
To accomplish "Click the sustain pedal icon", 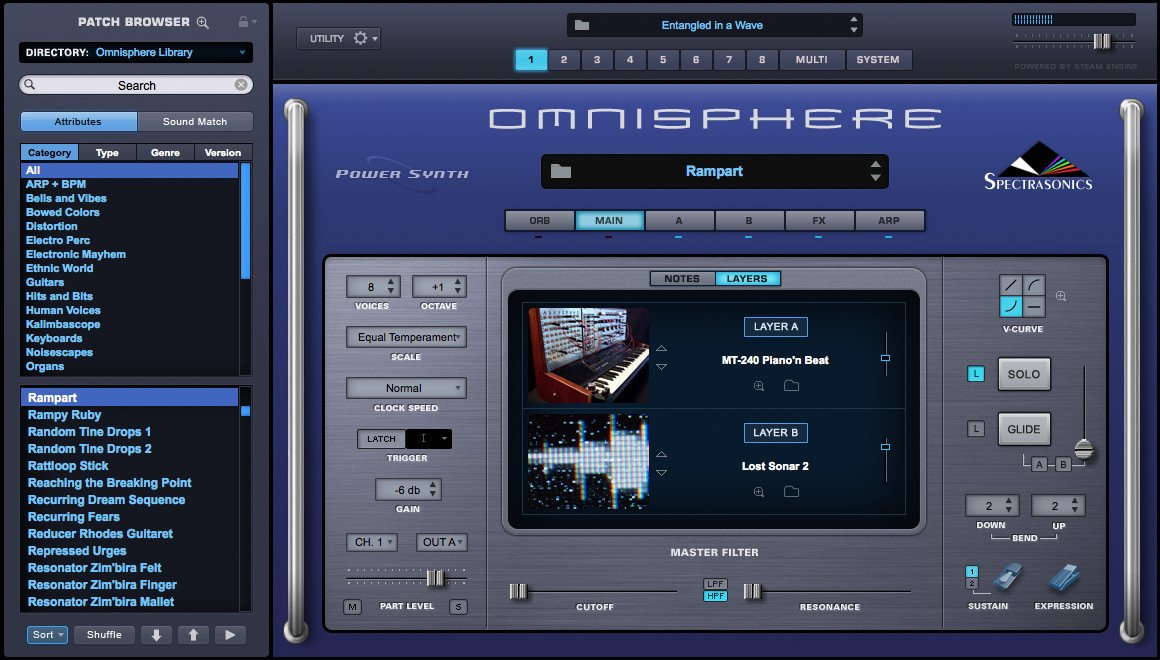I will [1008, 578].
